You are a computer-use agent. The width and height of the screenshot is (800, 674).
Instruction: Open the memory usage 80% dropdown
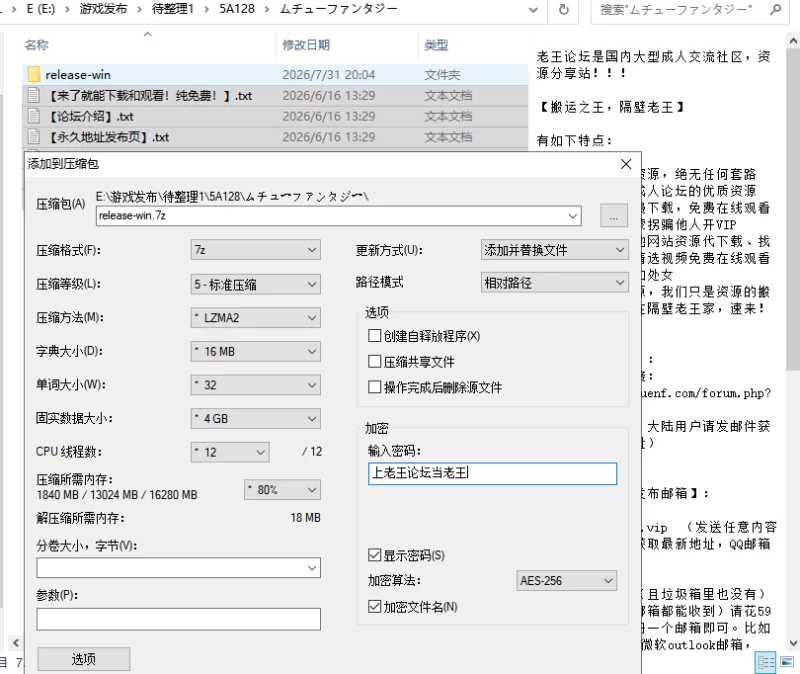[282, 490]
